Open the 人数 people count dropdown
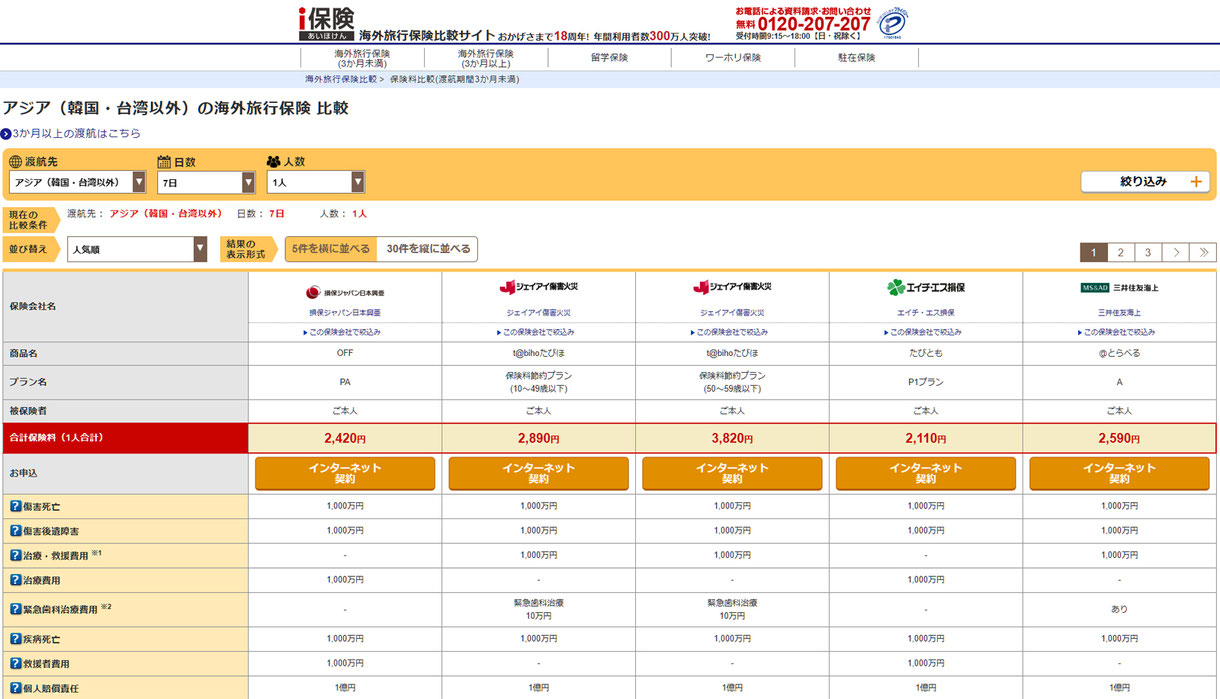Viewport: 1220px width, 699px height. coord(315,182)
